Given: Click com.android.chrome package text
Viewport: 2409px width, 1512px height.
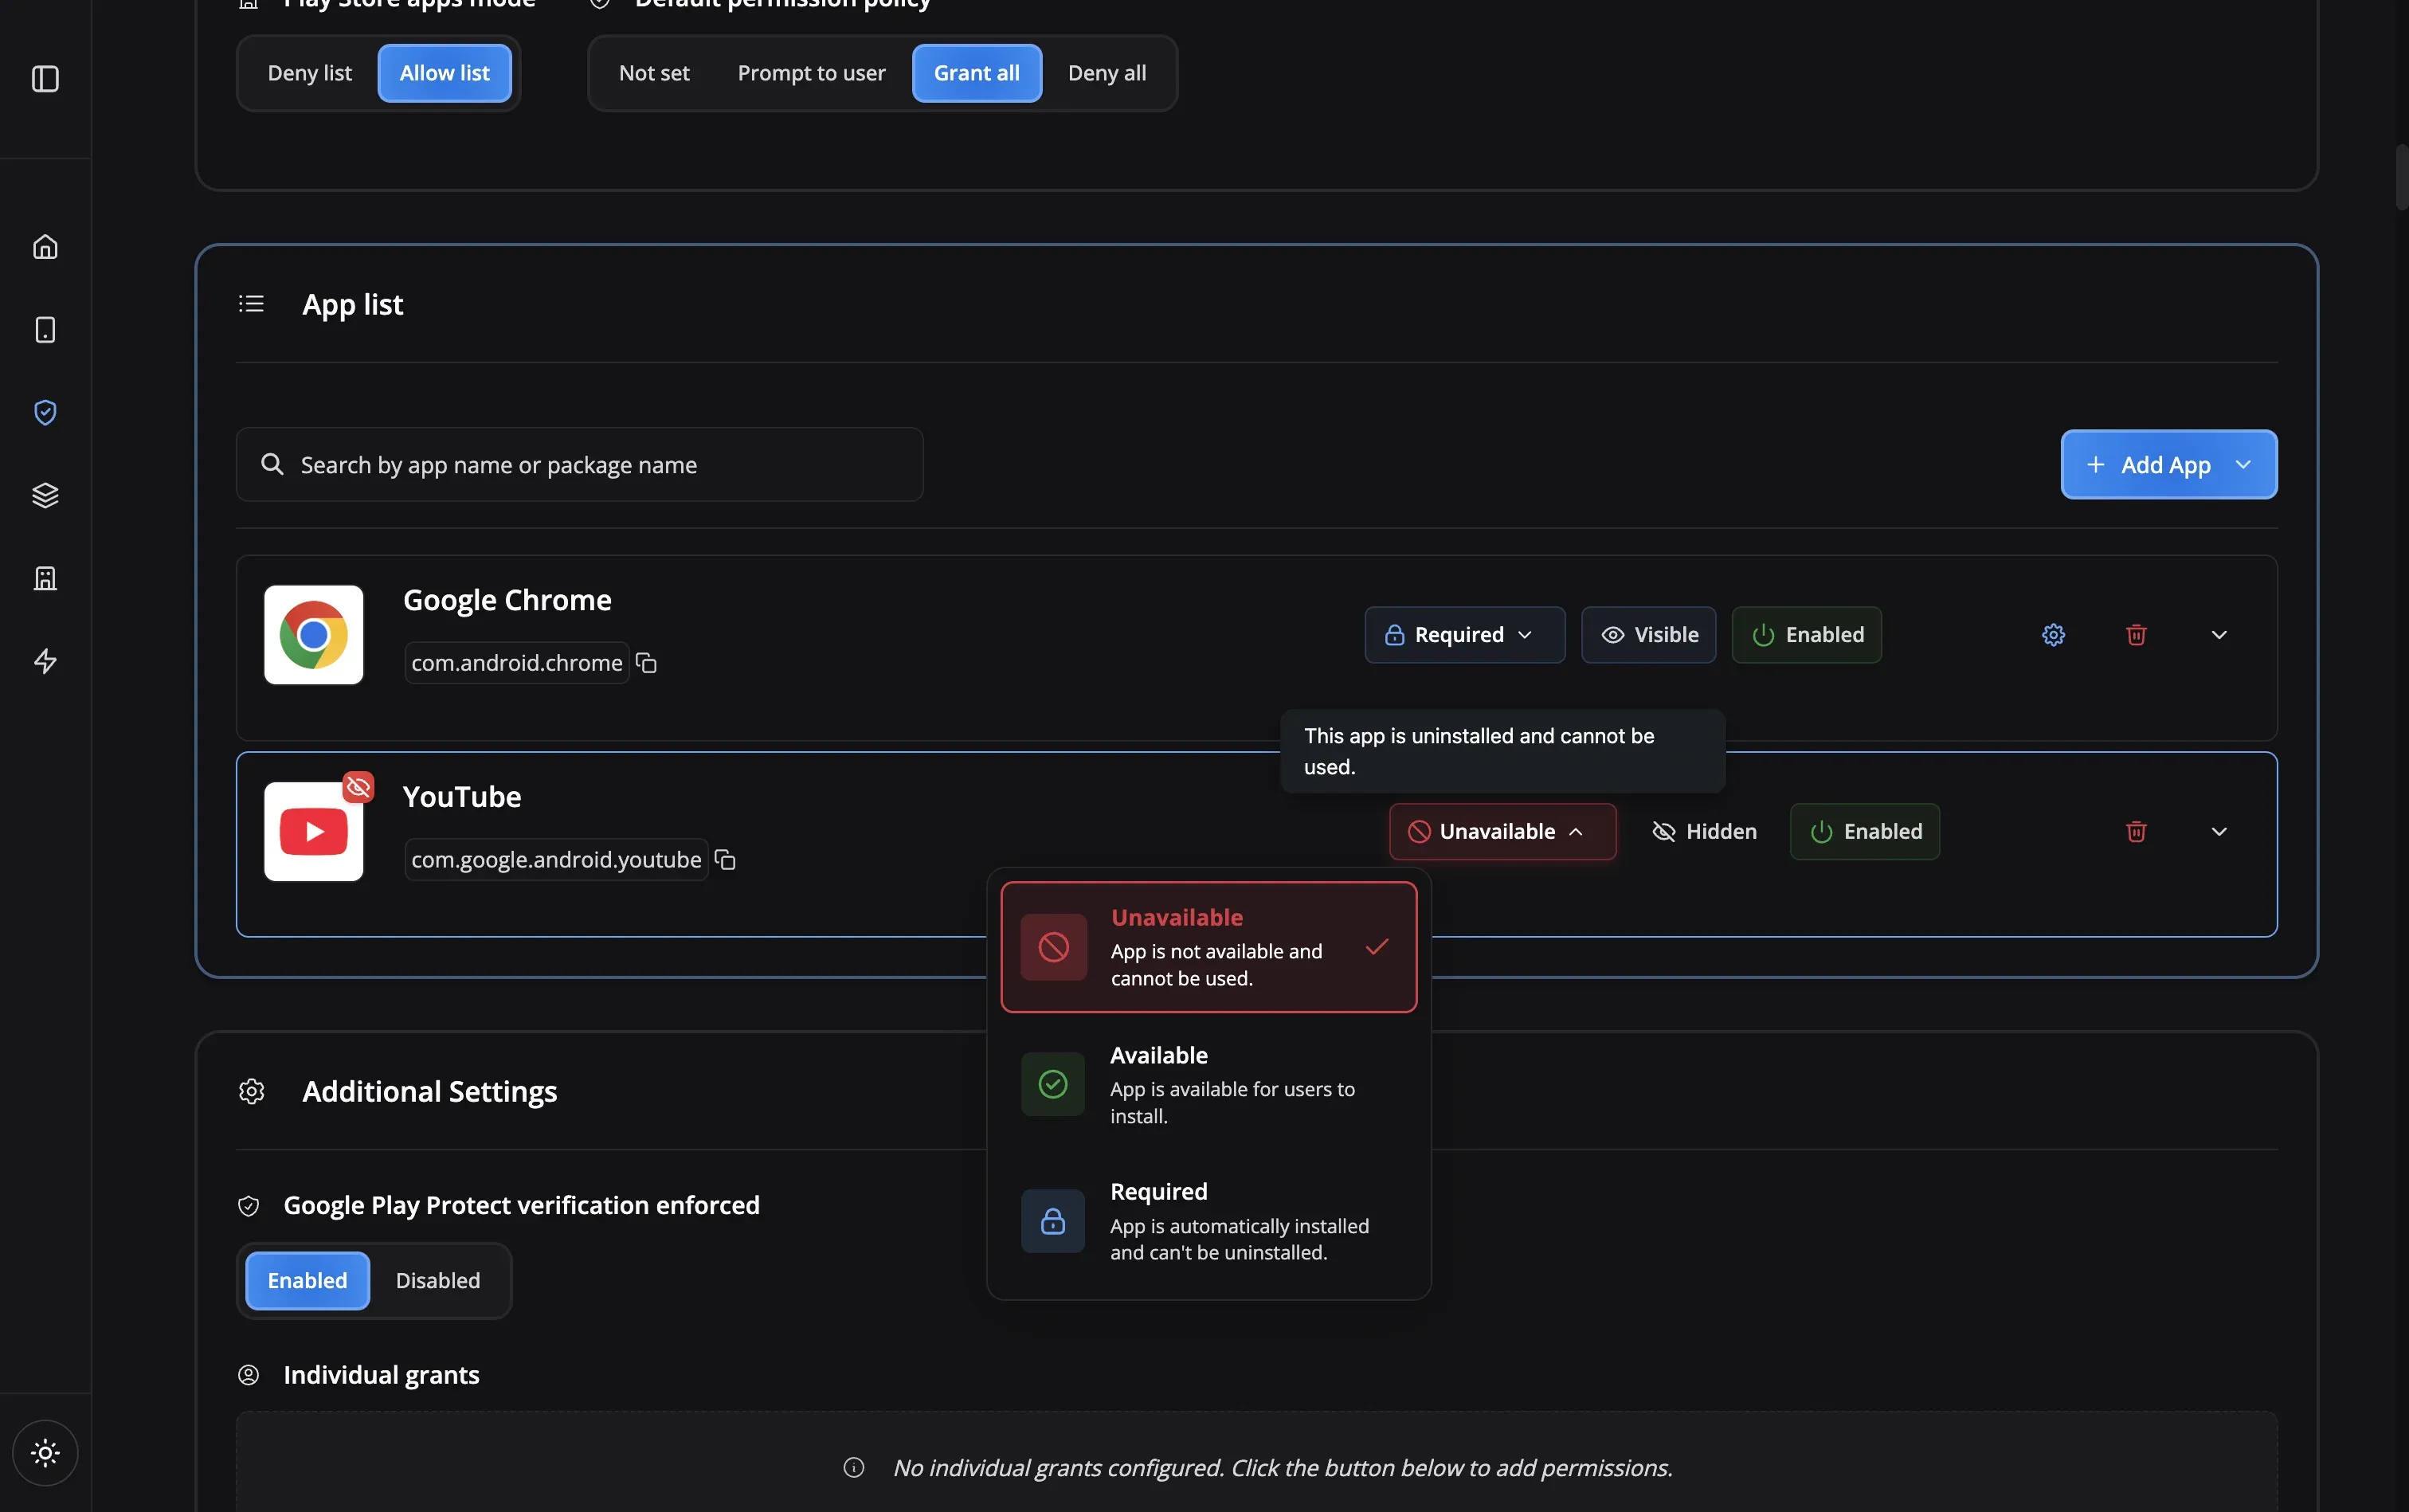Looking at the screenshot, I should 517,663.
